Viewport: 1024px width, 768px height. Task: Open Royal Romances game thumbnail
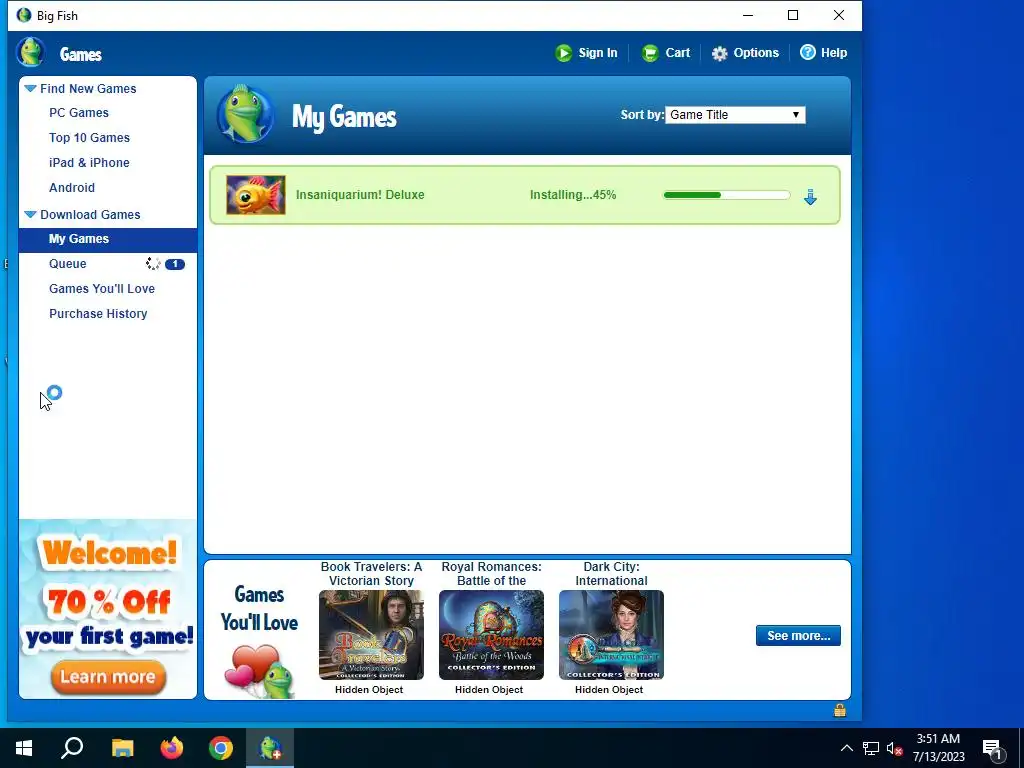pyautogui.click(x=491, y=635)
